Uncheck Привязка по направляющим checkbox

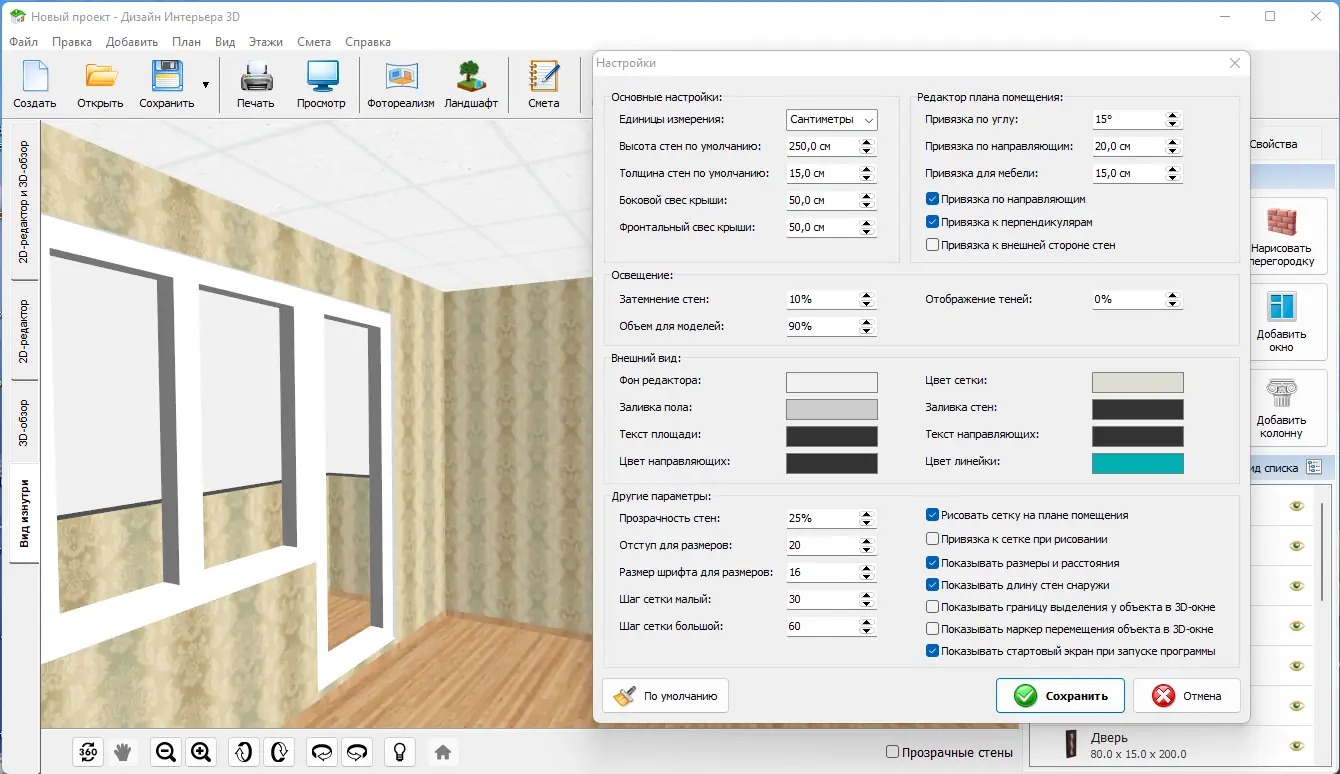(933, 199)
